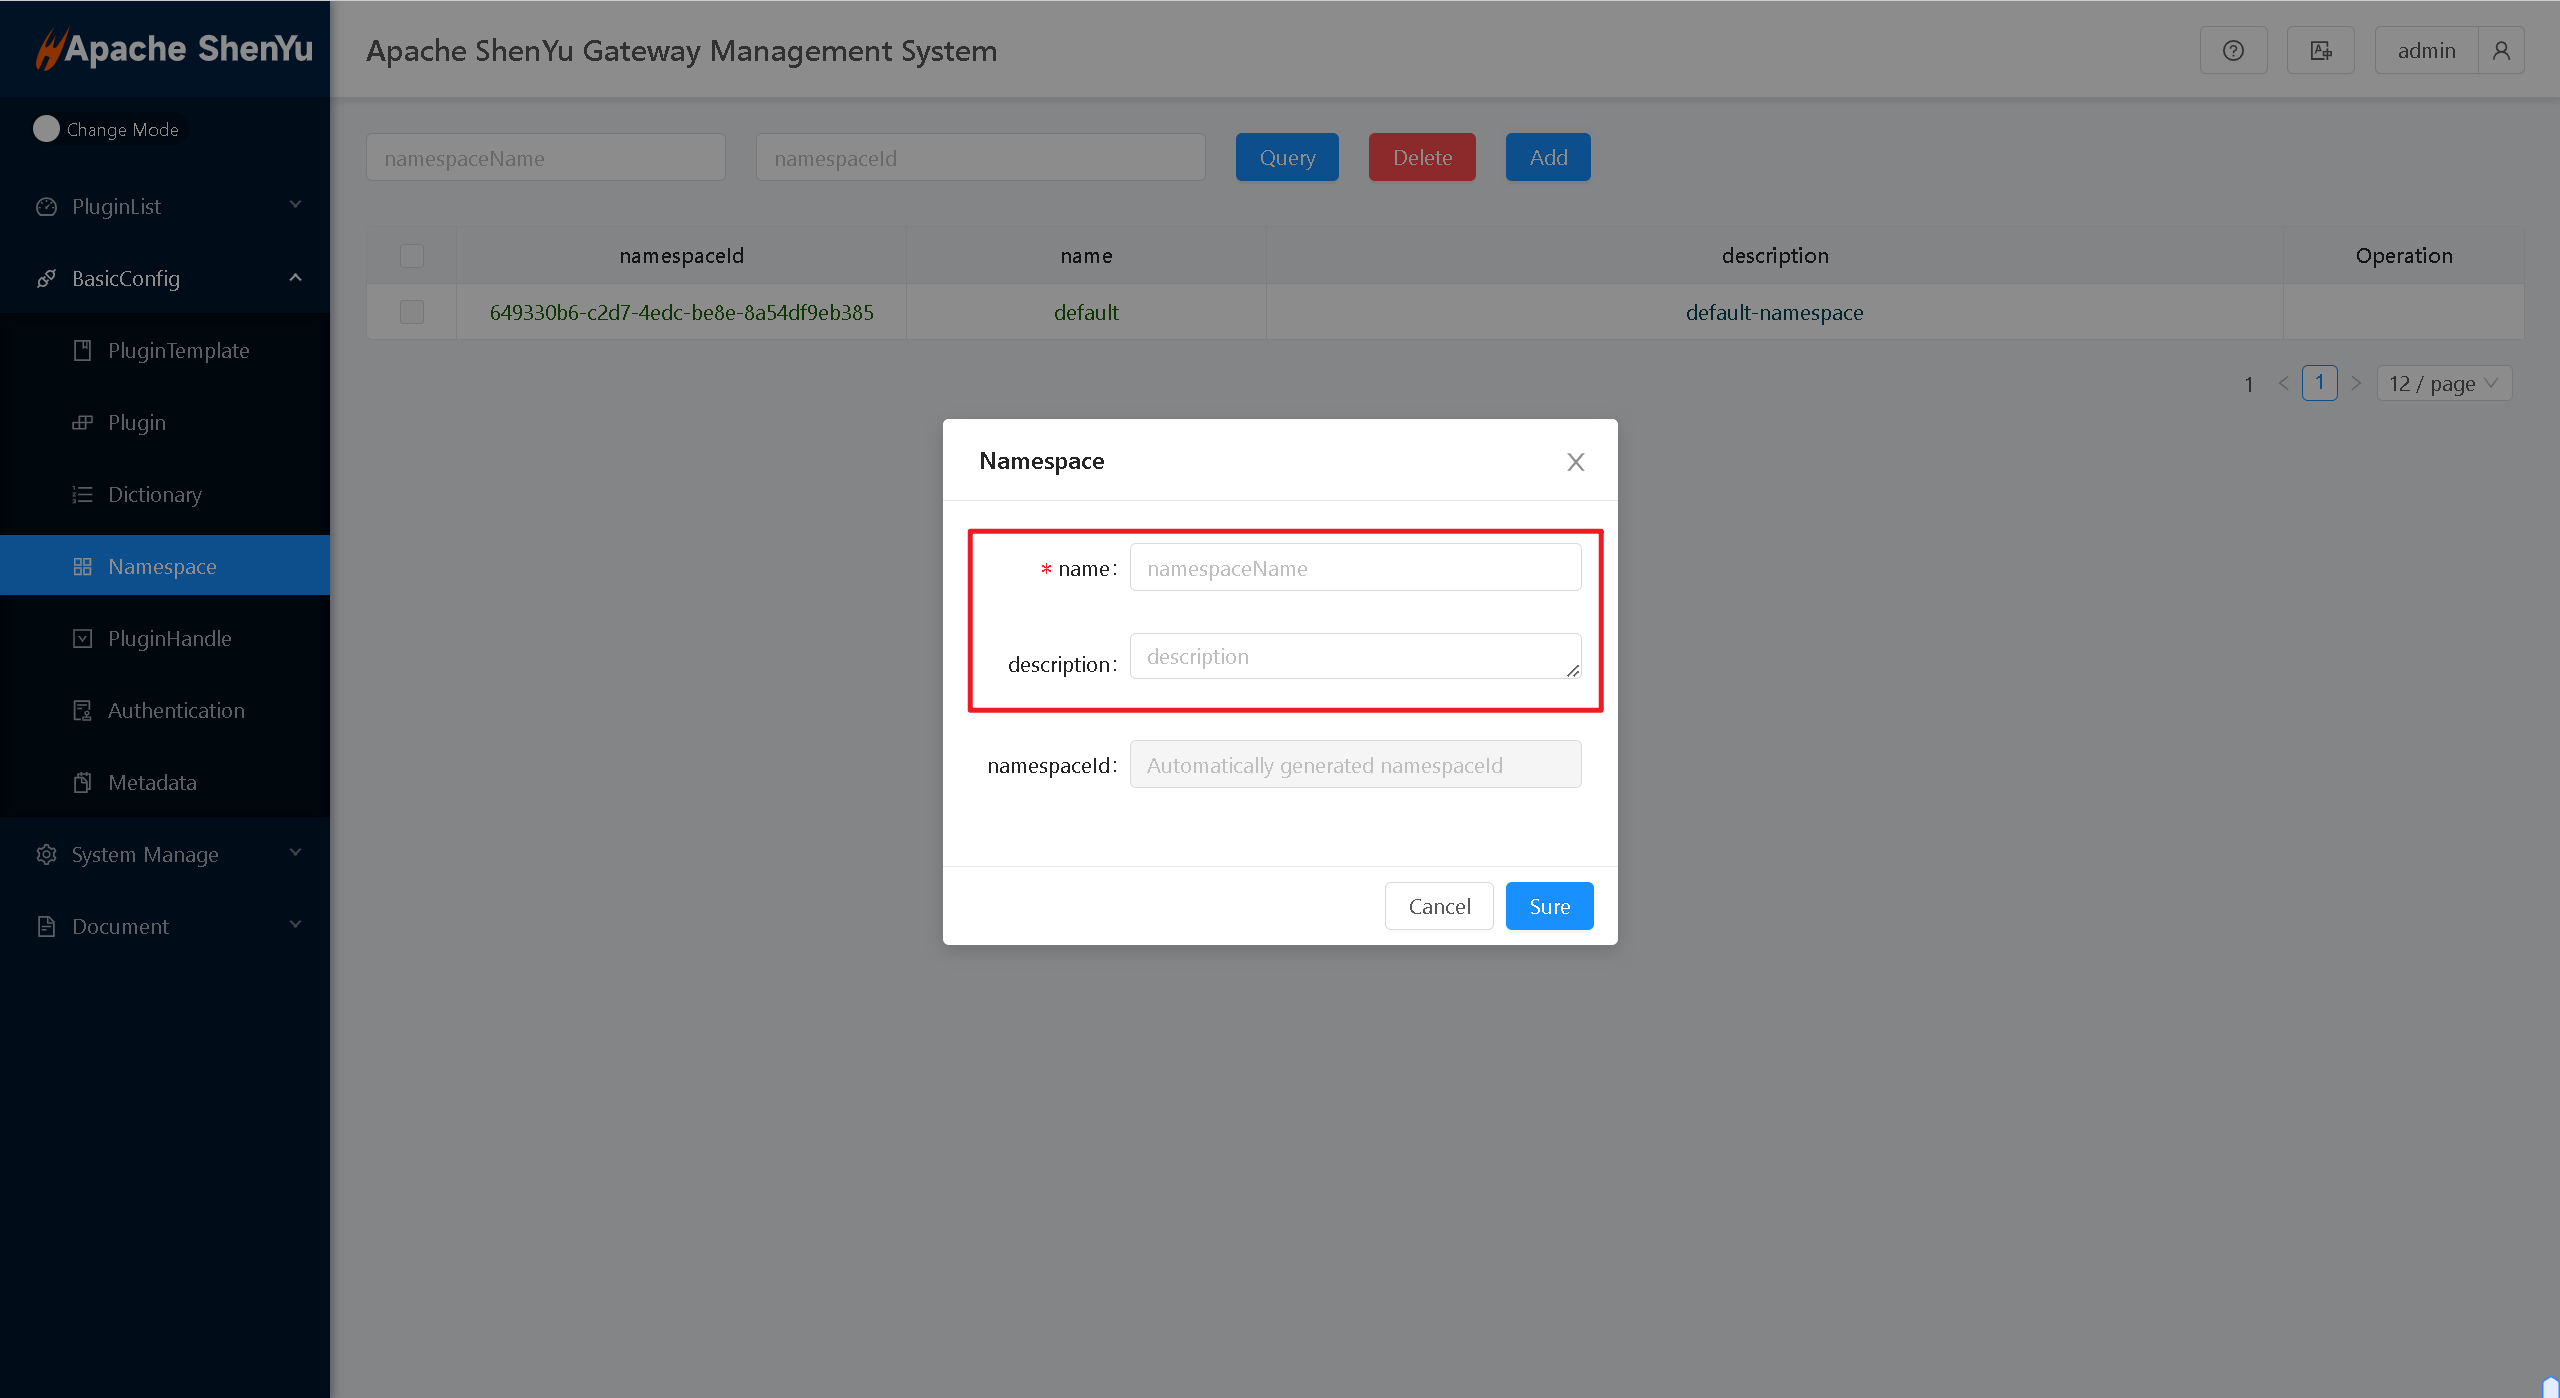This screenshot has width=2560, height=1398.
Task: Click the Authentication icon in sidebar
Action: coord(83,711)
